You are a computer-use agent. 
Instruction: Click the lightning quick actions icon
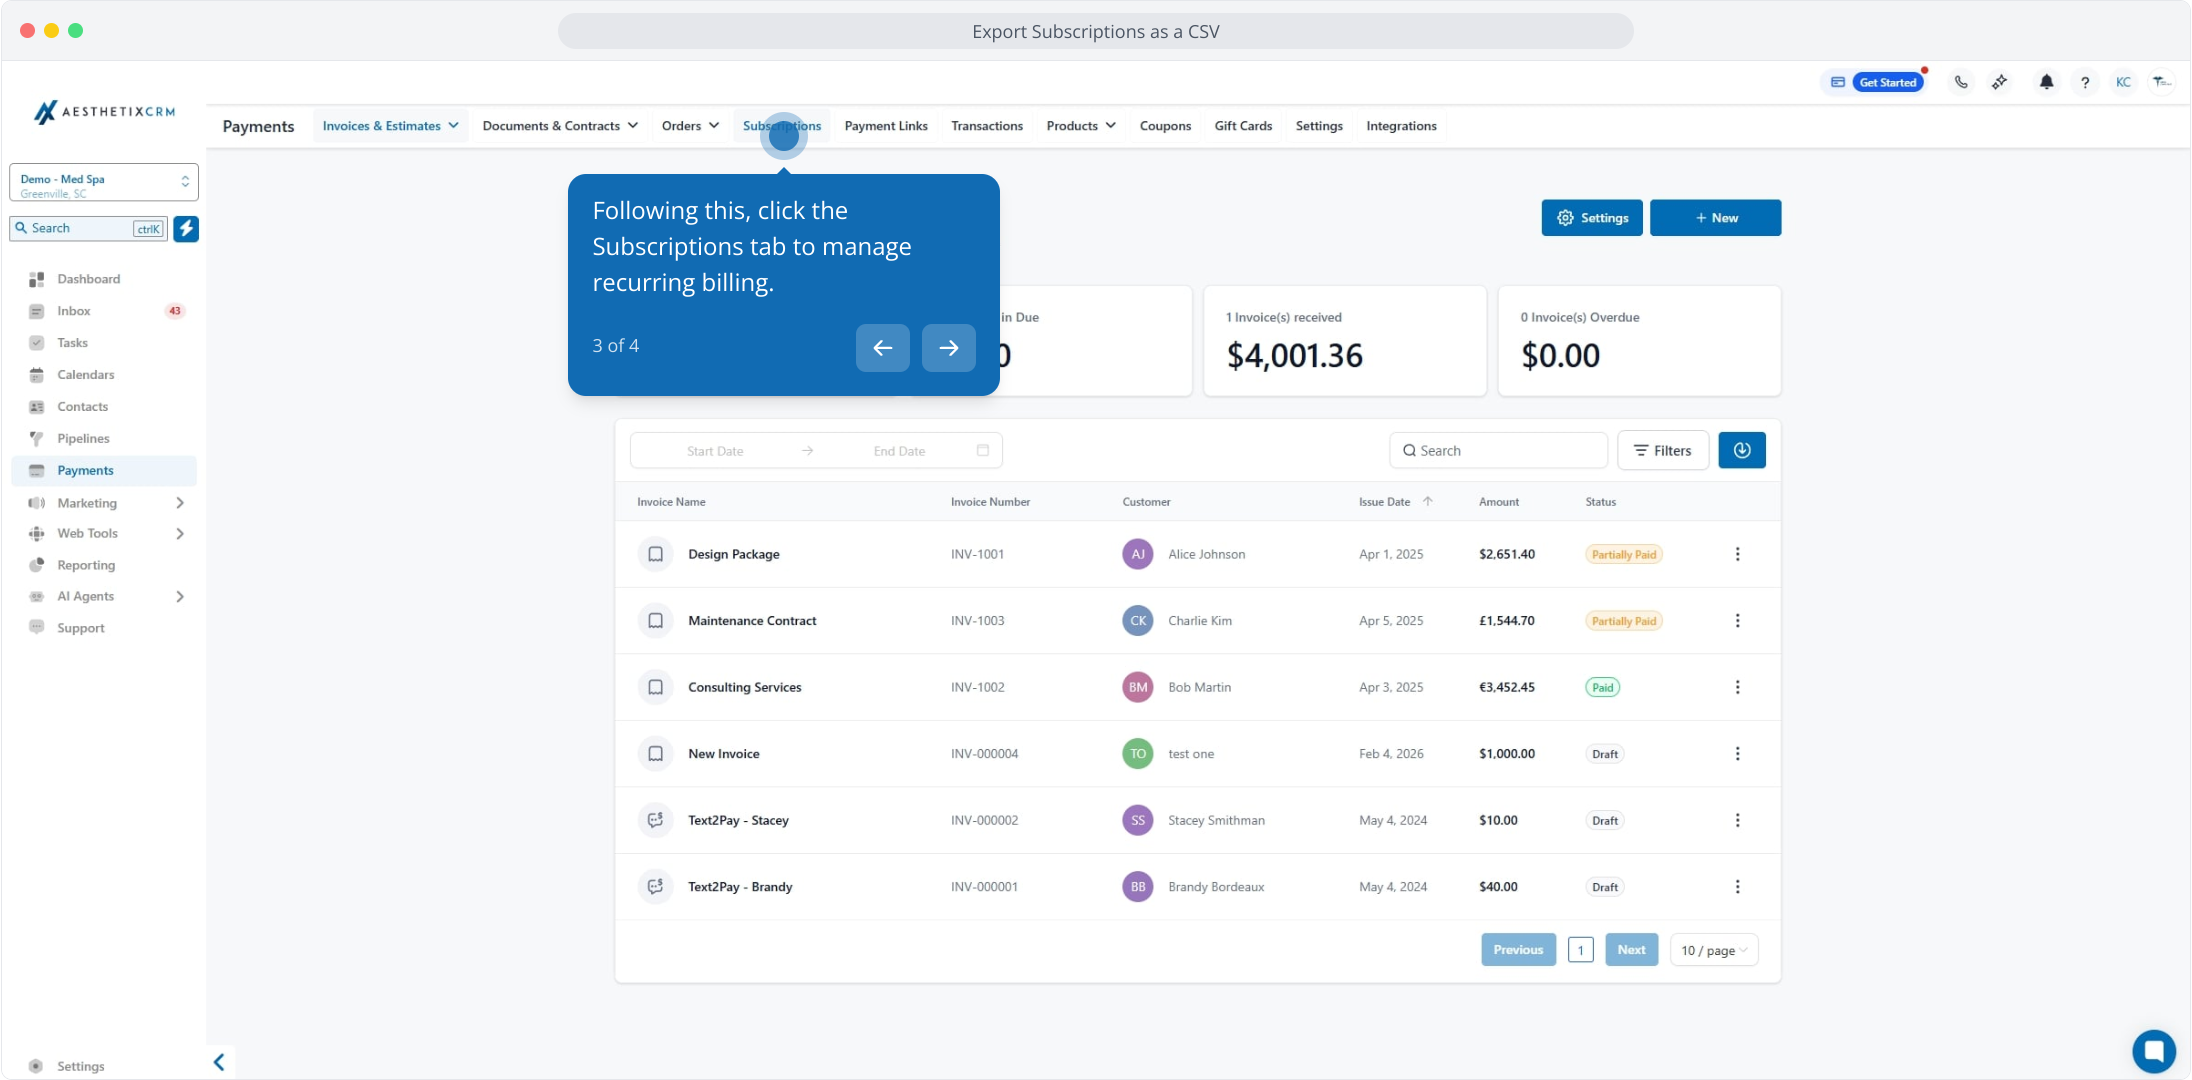tap(186, 229)
